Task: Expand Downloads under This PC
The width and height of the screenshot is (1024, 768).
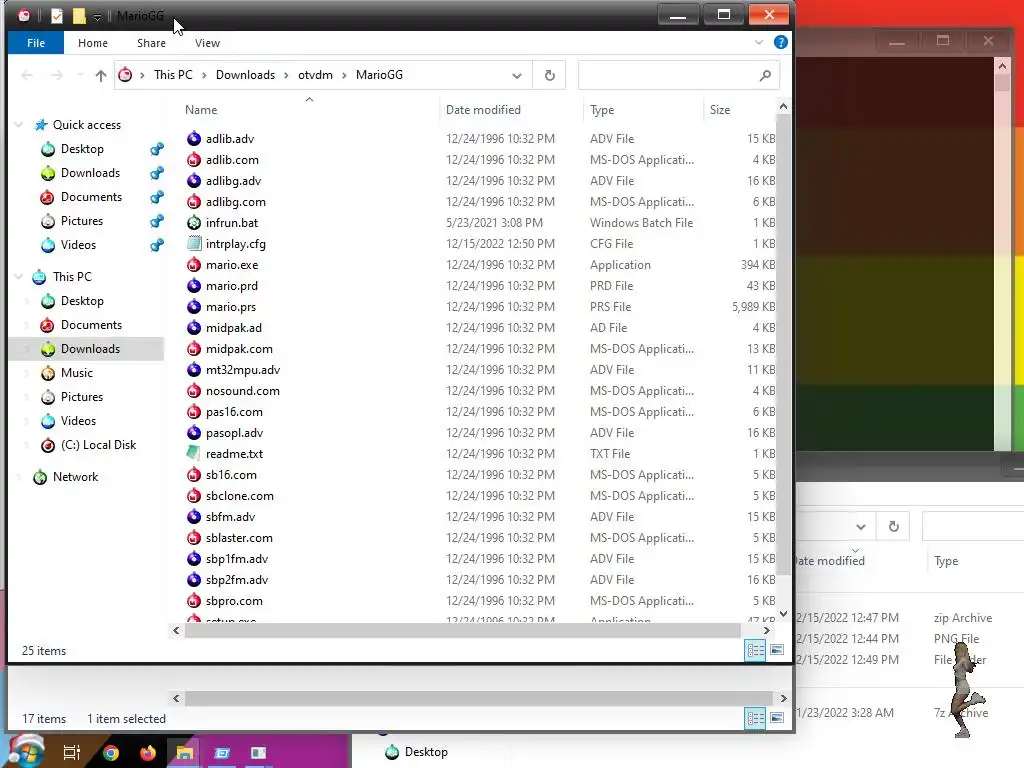Action: point(27,349)
